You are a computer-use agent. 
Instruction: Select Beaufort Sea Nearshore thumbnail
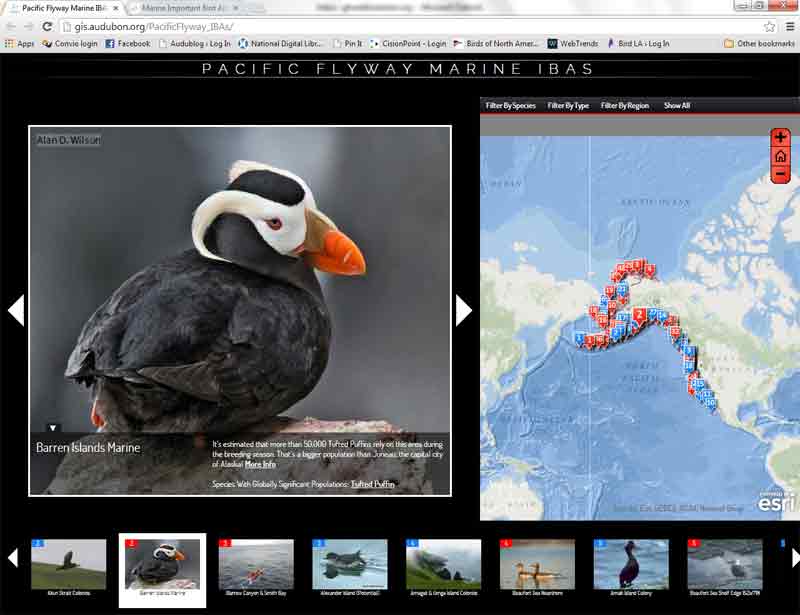click(x=537, y=568)
